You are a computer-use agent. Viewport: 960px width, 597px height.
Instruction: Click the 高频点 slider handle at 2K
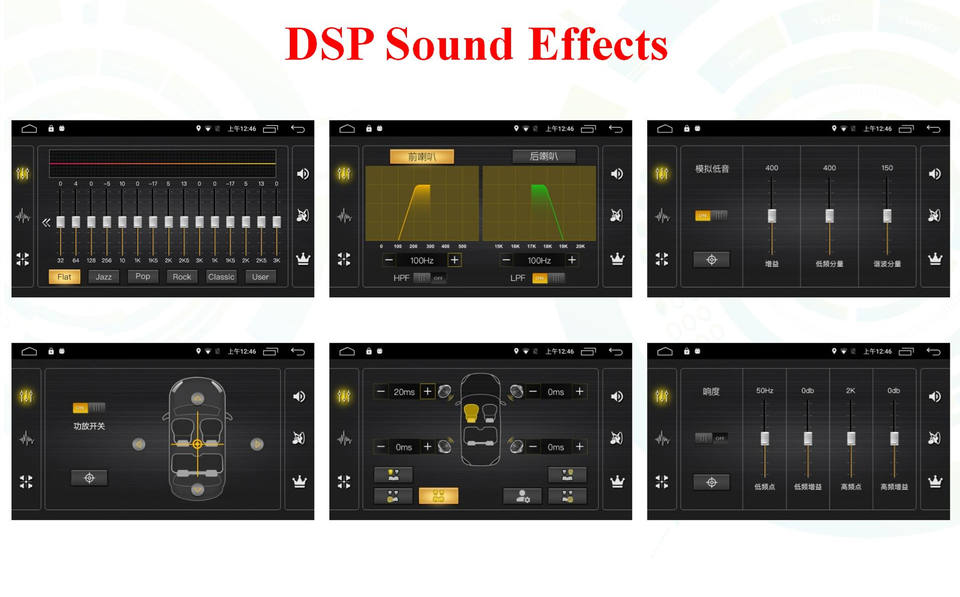[851, 438]
